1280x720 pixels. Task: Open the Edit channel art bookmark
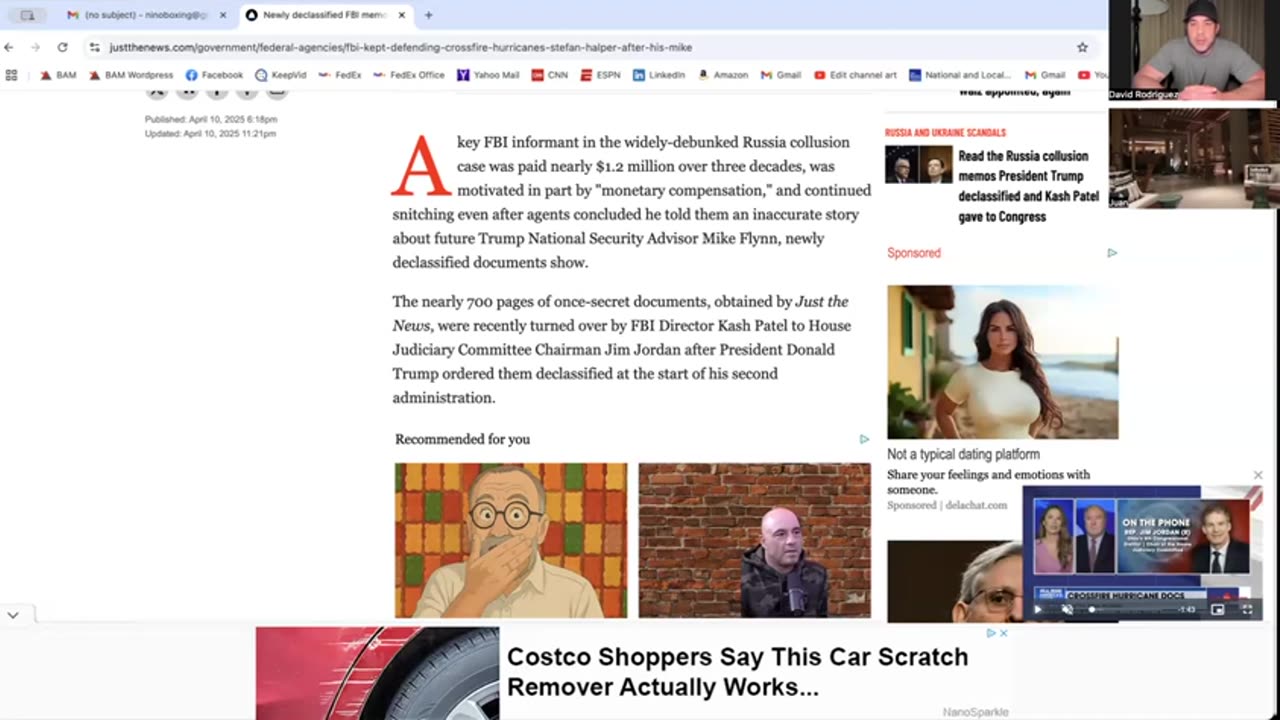point(855,75)
